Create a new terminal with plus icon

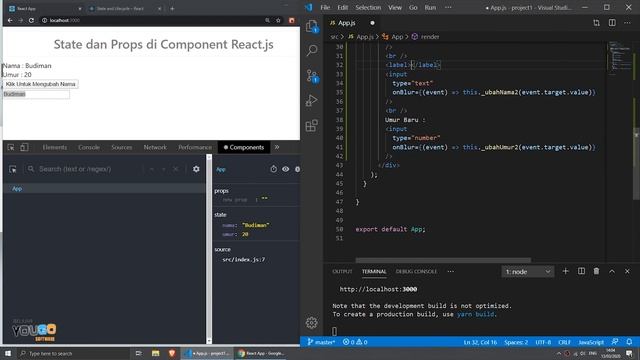pos(565,271)
